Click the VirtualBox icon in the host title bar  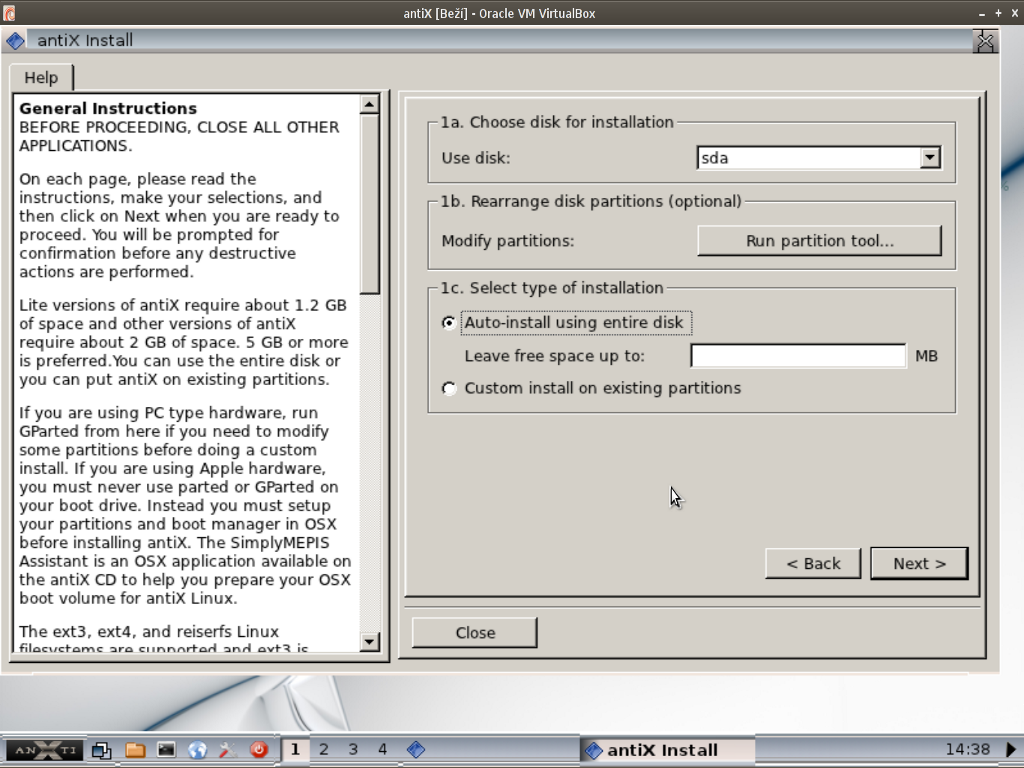point(8,13)
